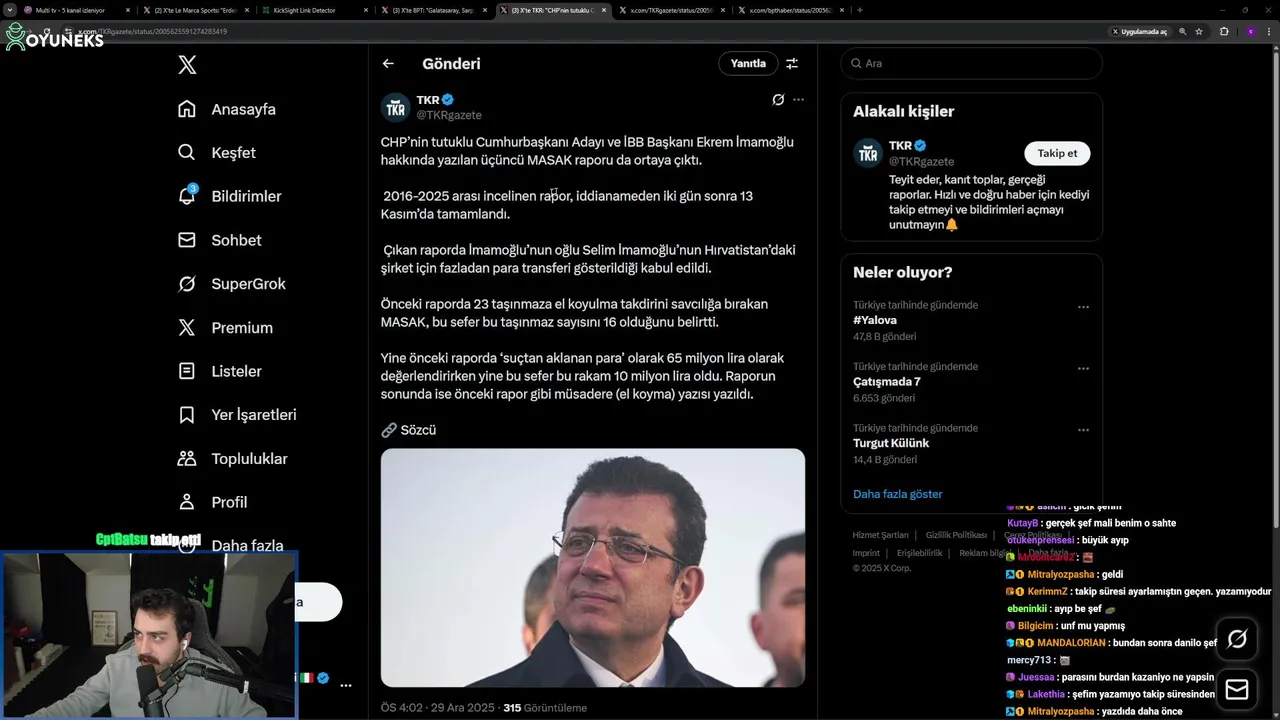Image resolution: width=1280 pixels, height=720 pixels.
Task: Open floating Grok button at bottom right
Action: tap(1237, 639)
